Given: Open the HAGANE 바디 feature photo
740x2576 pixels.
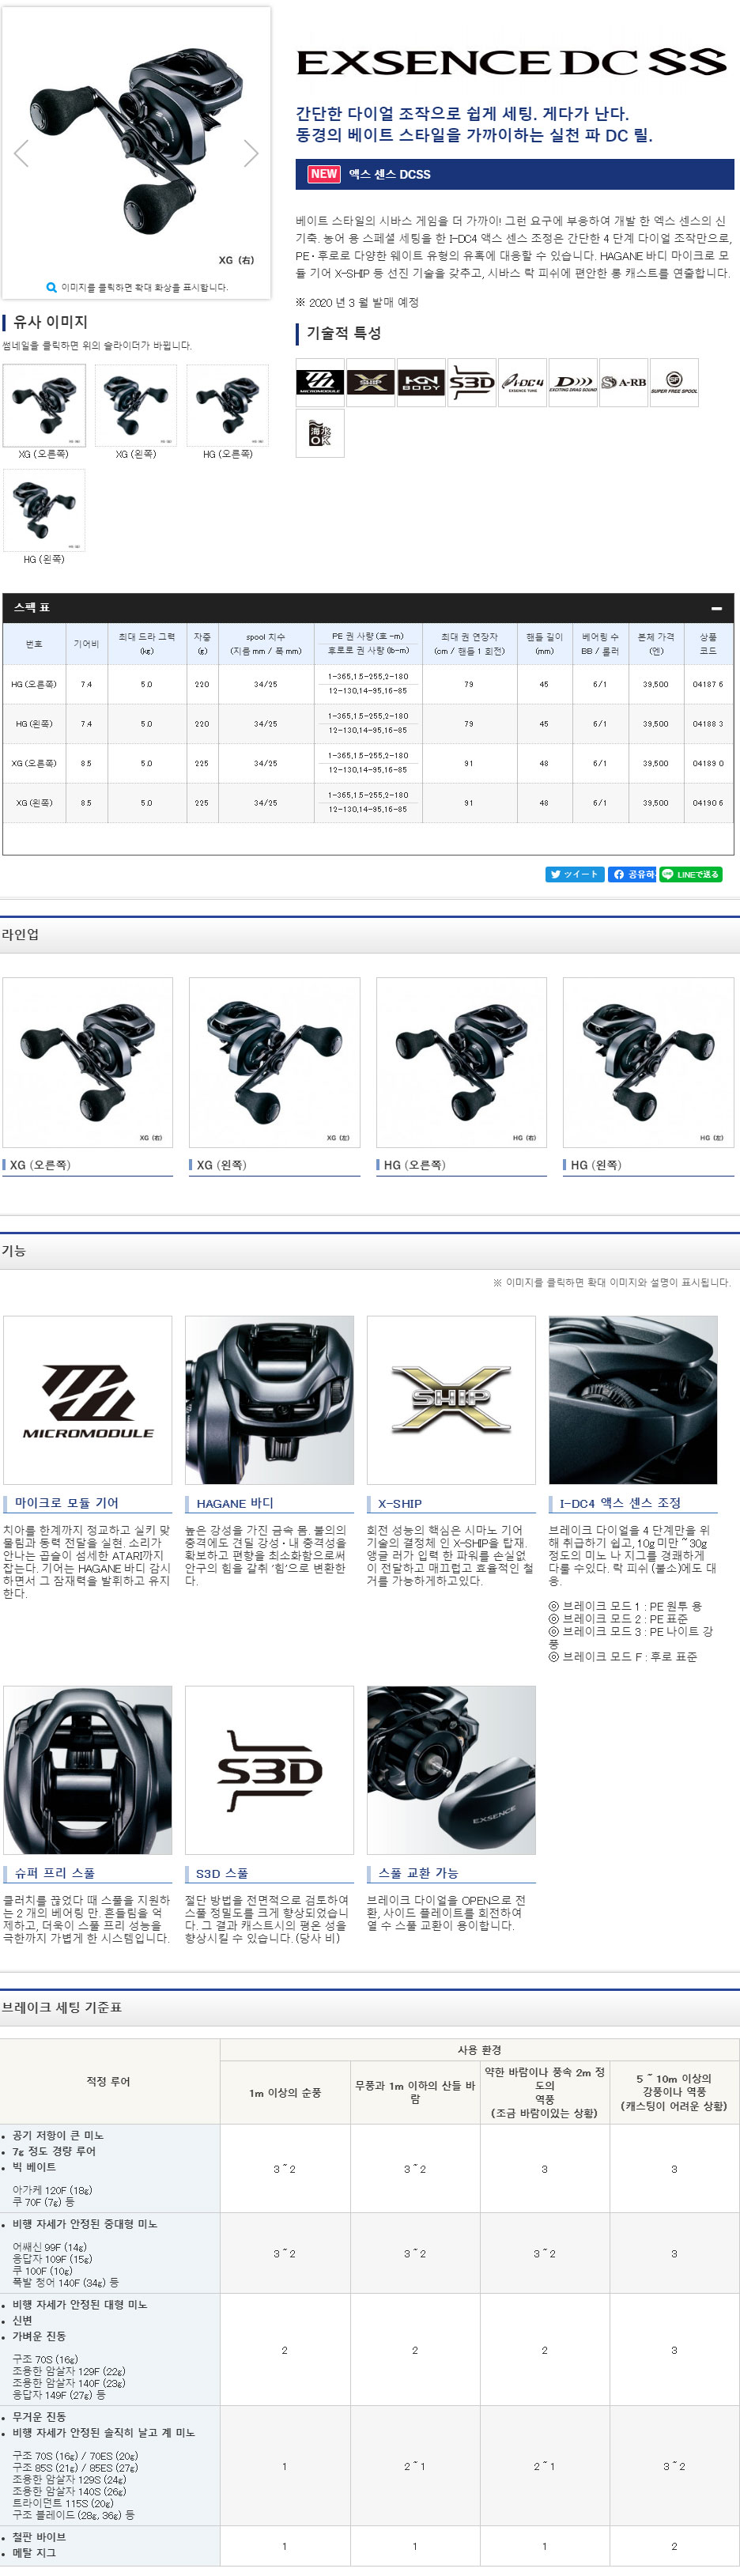Looking at the screenshot, I should (269, 1400).
